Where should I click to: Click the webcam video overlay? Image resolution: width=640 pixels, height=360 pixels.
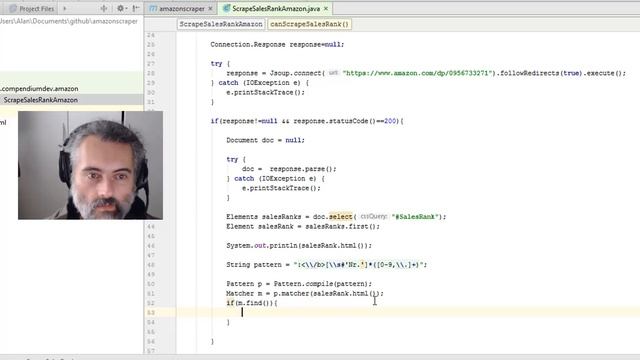[x=90, y=165]
